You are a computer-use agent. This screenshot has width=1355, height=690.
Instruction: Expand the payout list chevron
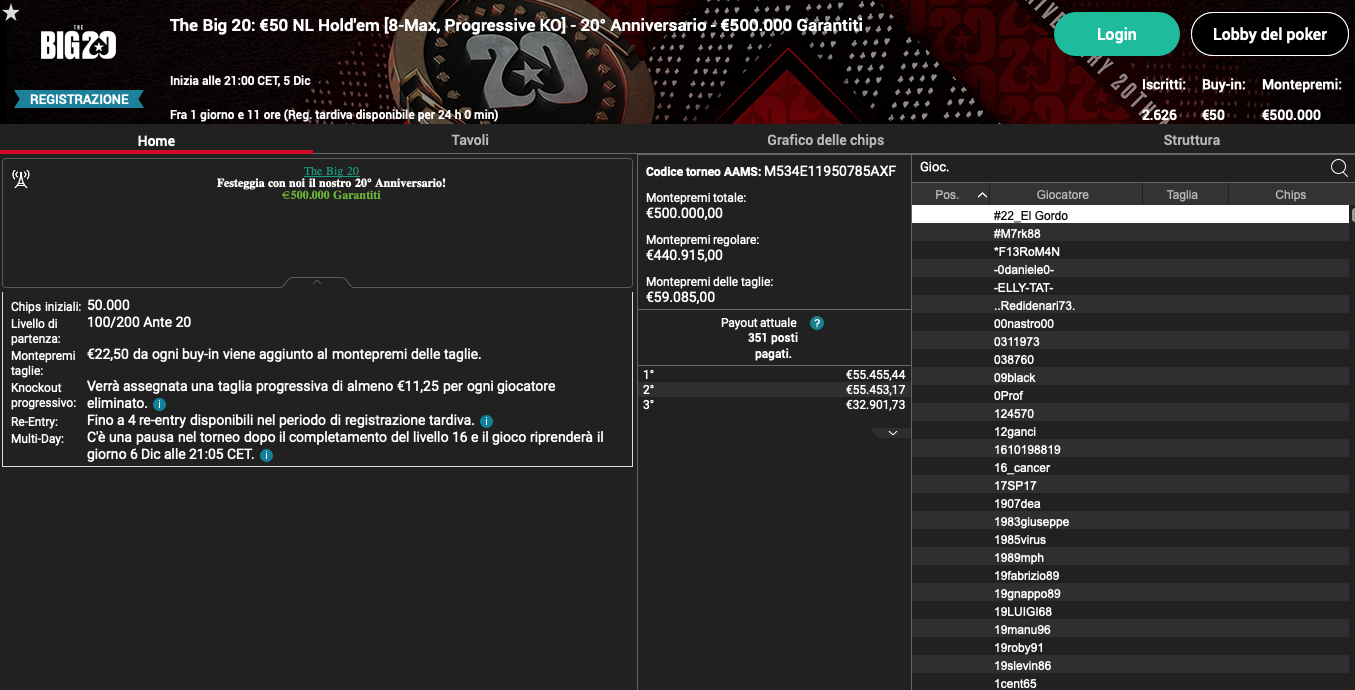coord(893,433)
